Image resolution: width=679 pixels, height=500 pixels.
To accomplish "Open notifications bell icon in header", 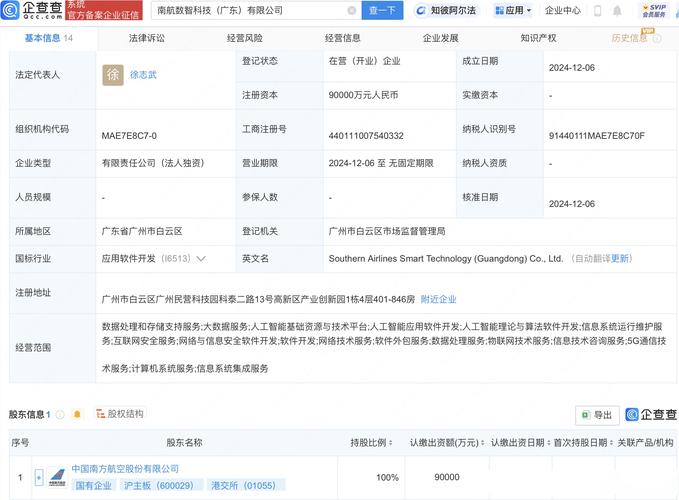I will tap(617, 11).
